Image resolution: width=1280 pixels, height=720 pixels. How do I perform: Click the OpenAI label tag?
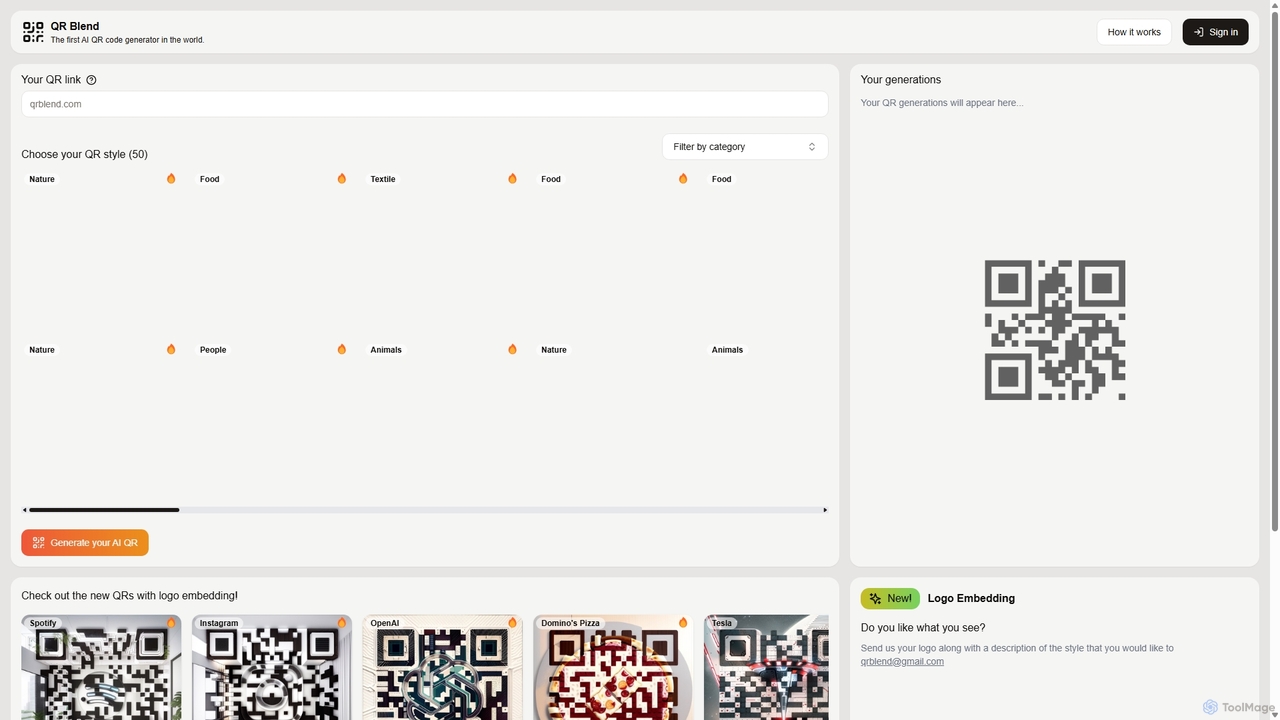click(385, 623)
